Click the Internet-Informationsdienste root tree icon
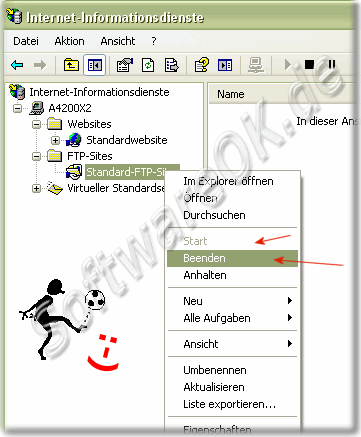361x437 pixels. (17, 92)
